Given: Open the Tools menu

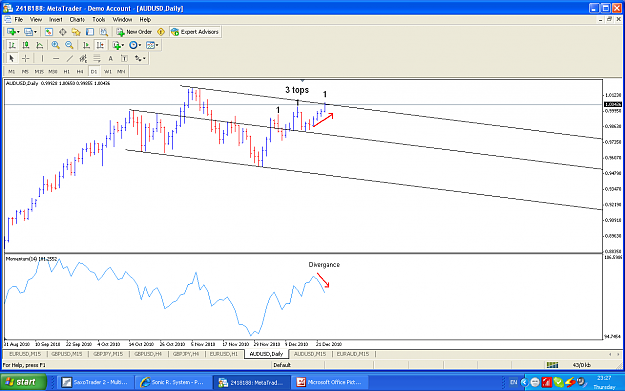Looking at the screenshot, I should click(98, 20).
